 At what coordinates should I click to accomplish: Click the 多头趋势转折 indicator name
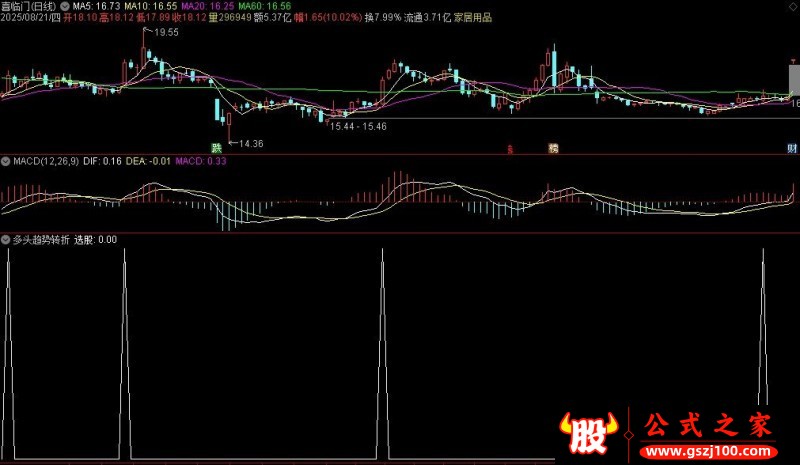[41, 239]
